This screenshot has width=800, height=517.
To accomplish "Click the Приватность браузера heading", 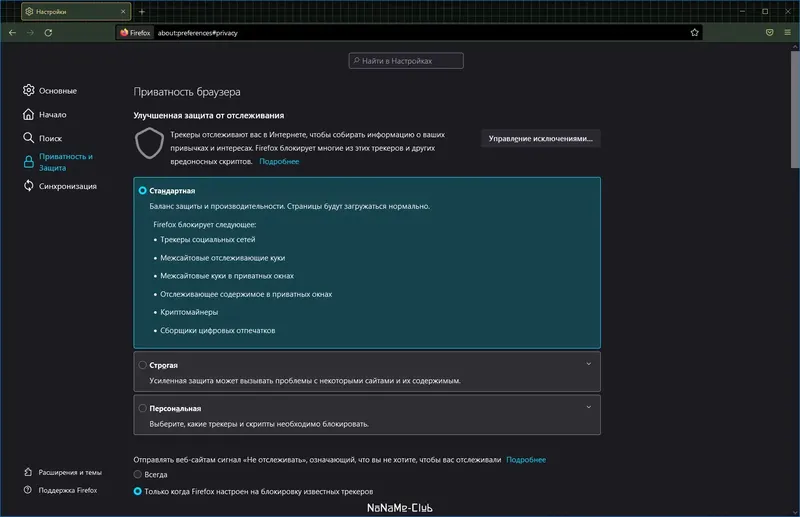I will pyautogui.click(x=187, y=92).
